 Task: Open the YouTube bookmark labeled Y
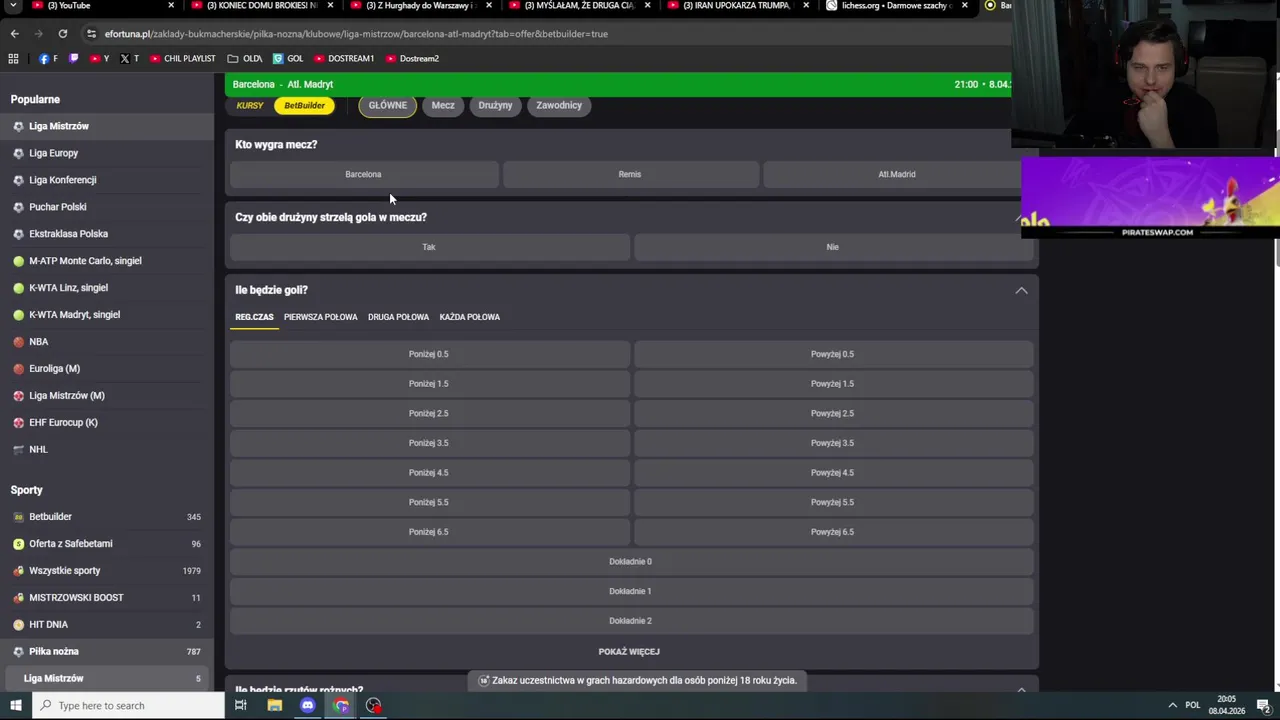click(x=99, y=58)
